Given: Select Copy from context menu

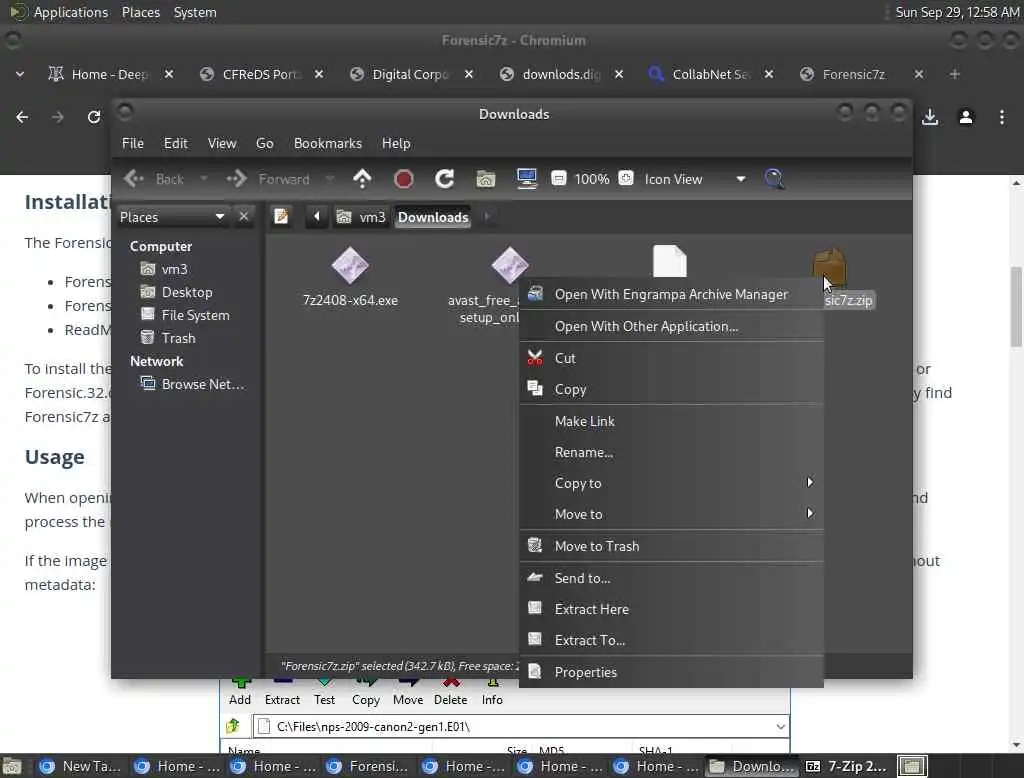Looking at the screenshot, I should pyautogui.click(x=671, y=389).
